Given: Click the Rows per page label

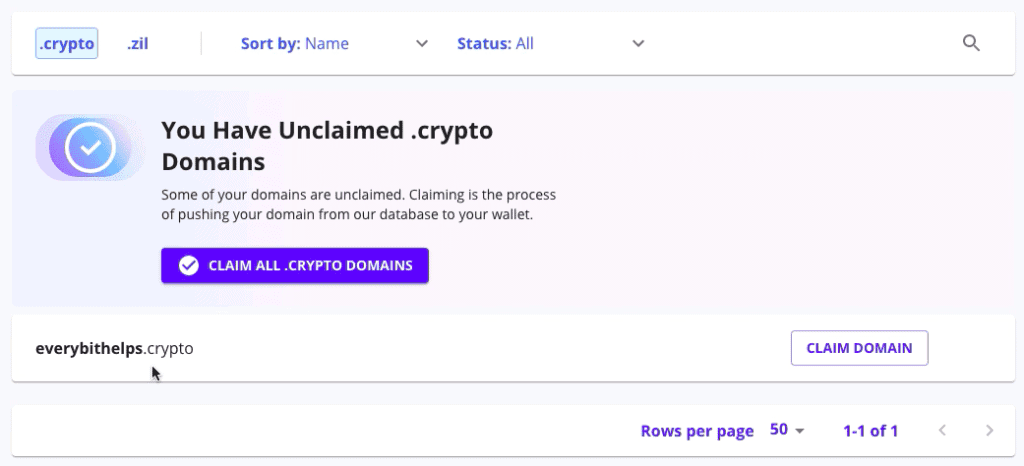Looking at the screenshot, I should tap(697, 431).
